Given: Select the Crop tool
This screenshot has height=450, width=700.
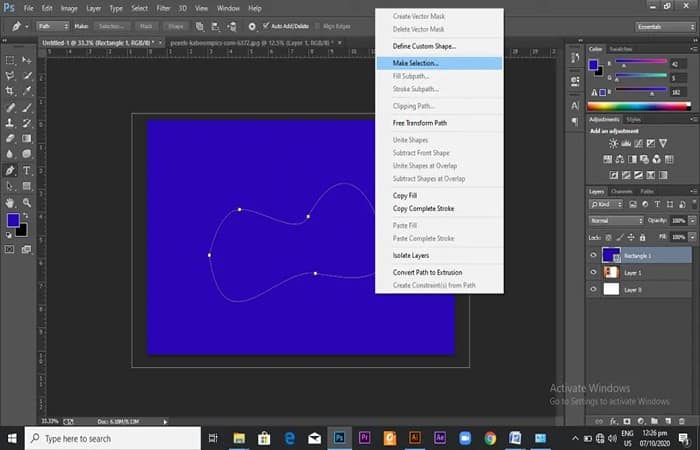Looking at the screenshot, I should pos(10,91).
